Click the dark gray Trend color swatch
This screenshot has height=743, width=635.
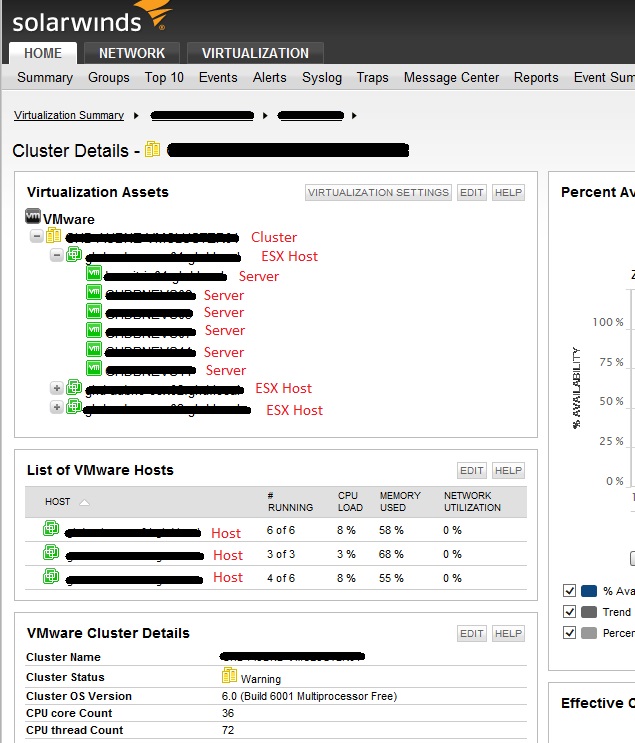[x=589, y=612]
